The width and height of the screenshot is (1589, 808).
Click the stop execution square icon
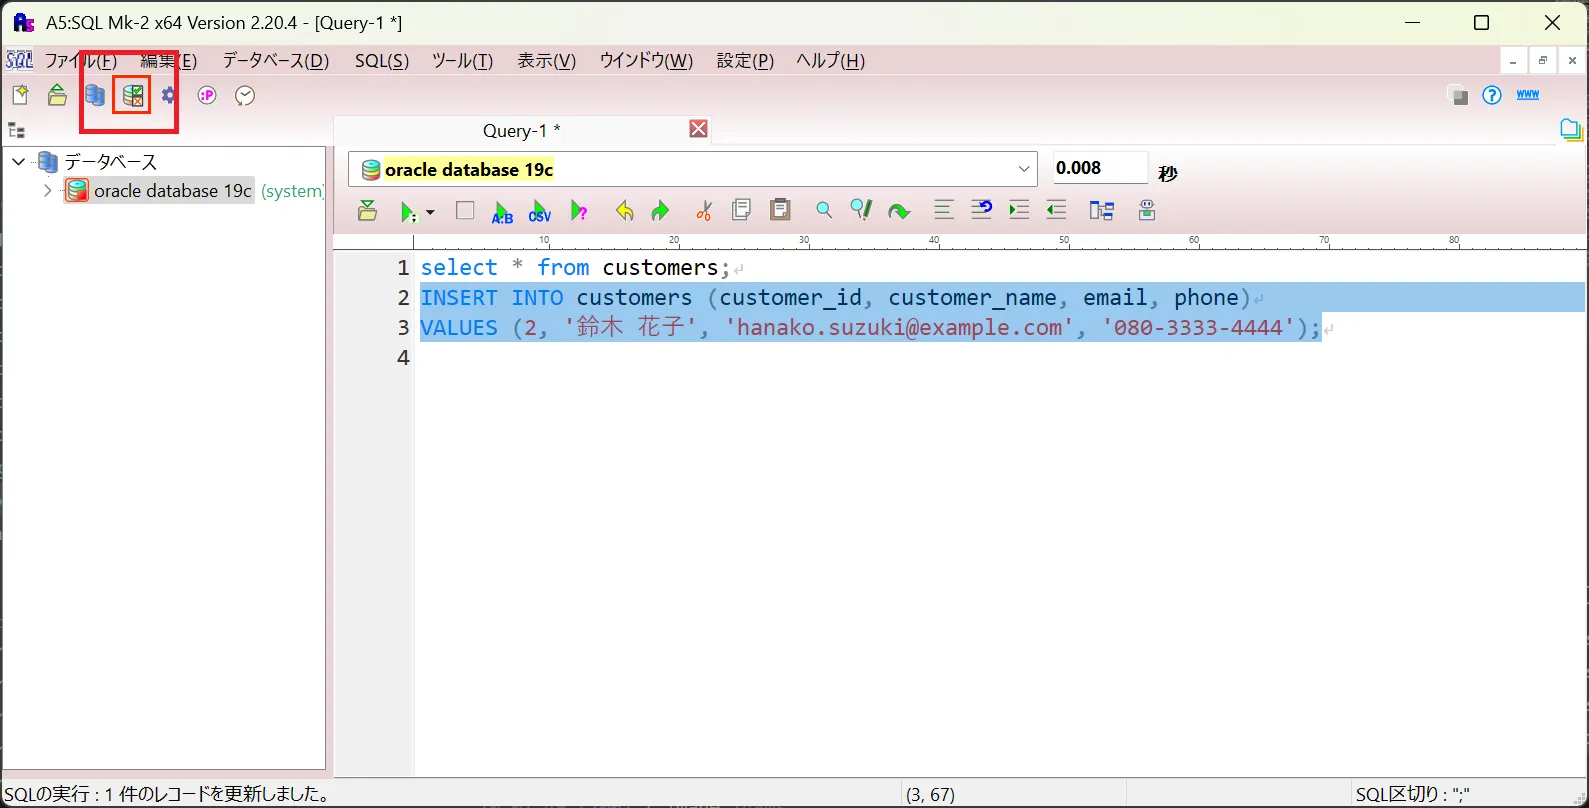pos(465,211)
